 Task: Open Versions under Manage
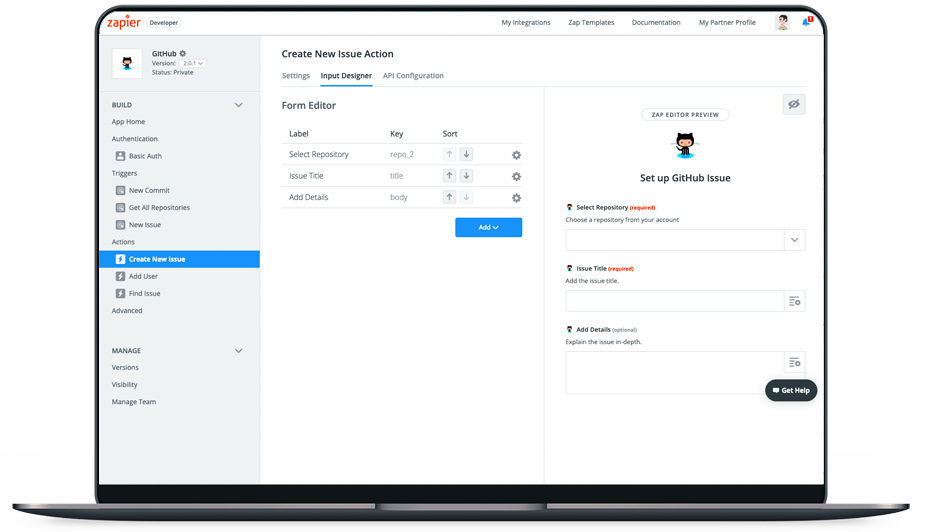pos(125,368)
